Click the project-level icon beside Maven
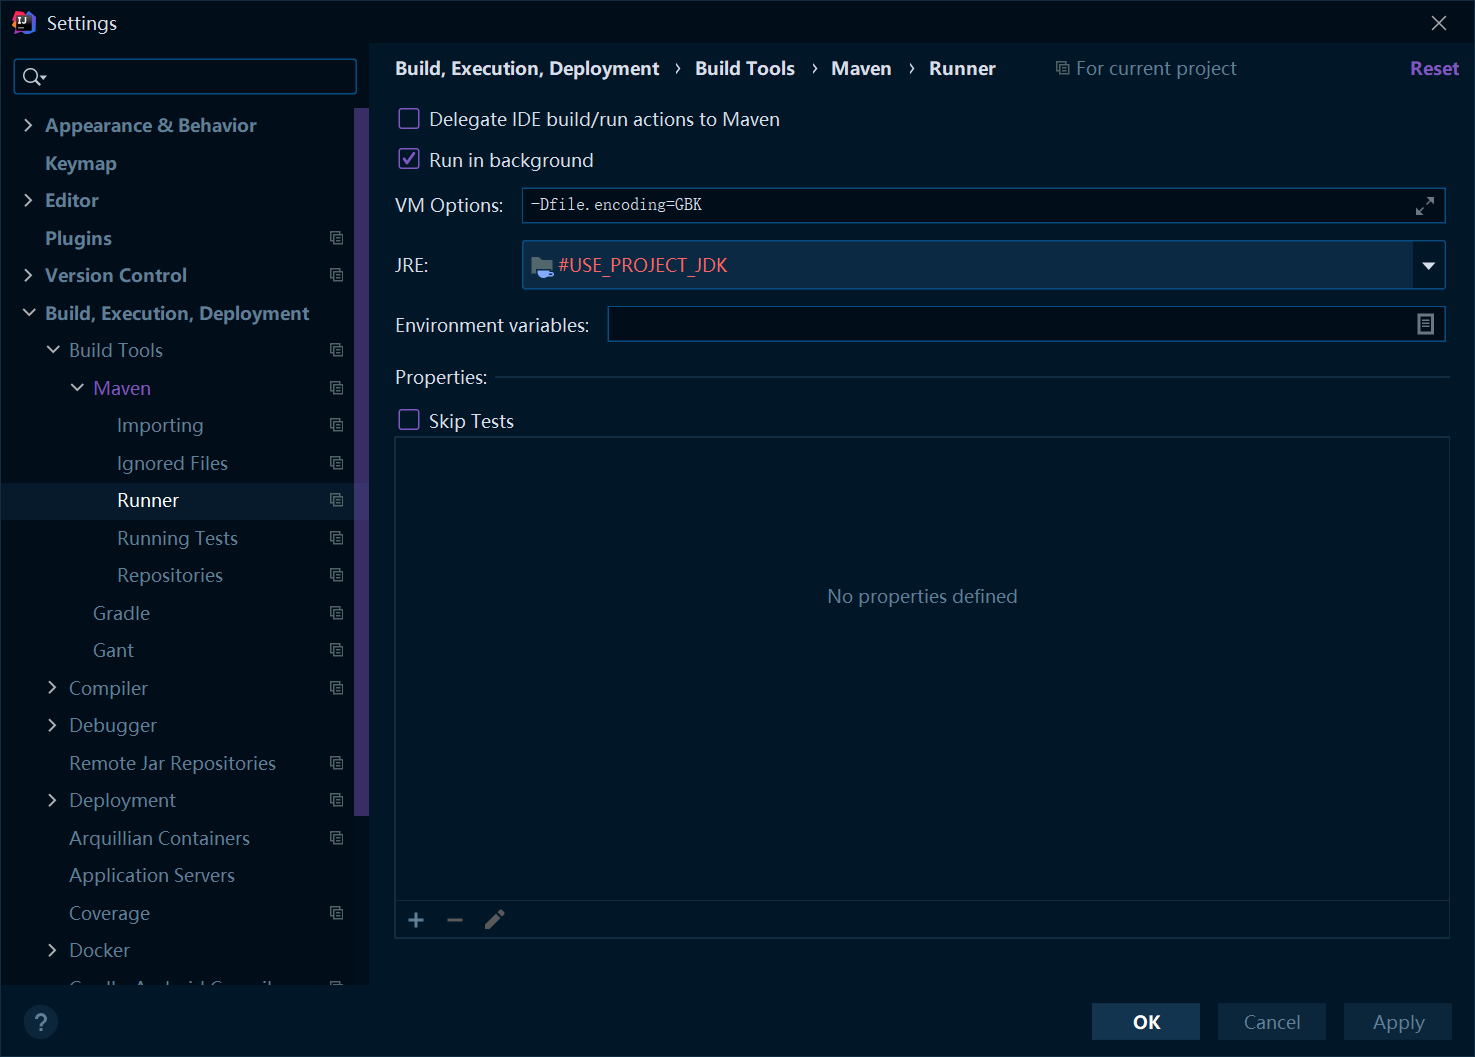Image resolution: width=1475 pixels, height=1057 pixels. click(x=337, y=388)
